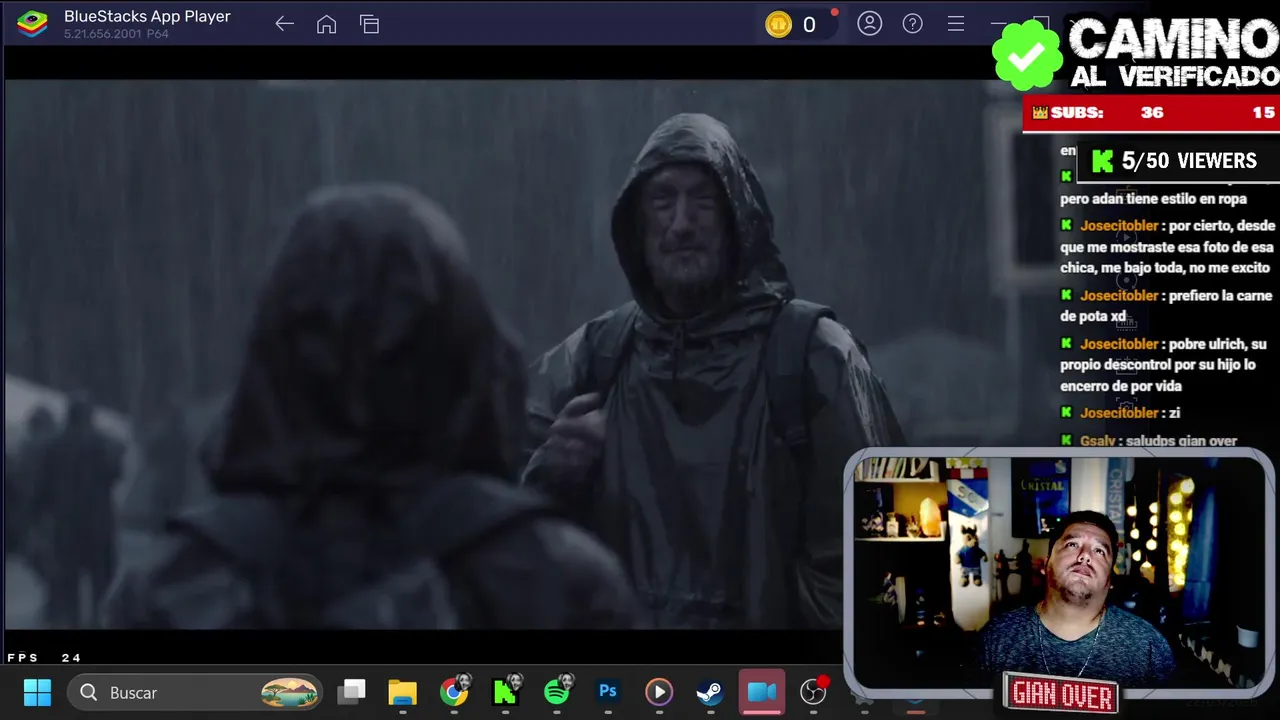The width and height of the screenshot is (1280, 720).
Task: Click the Kick logo beside the viewers goal
Action: (1103, 161)
